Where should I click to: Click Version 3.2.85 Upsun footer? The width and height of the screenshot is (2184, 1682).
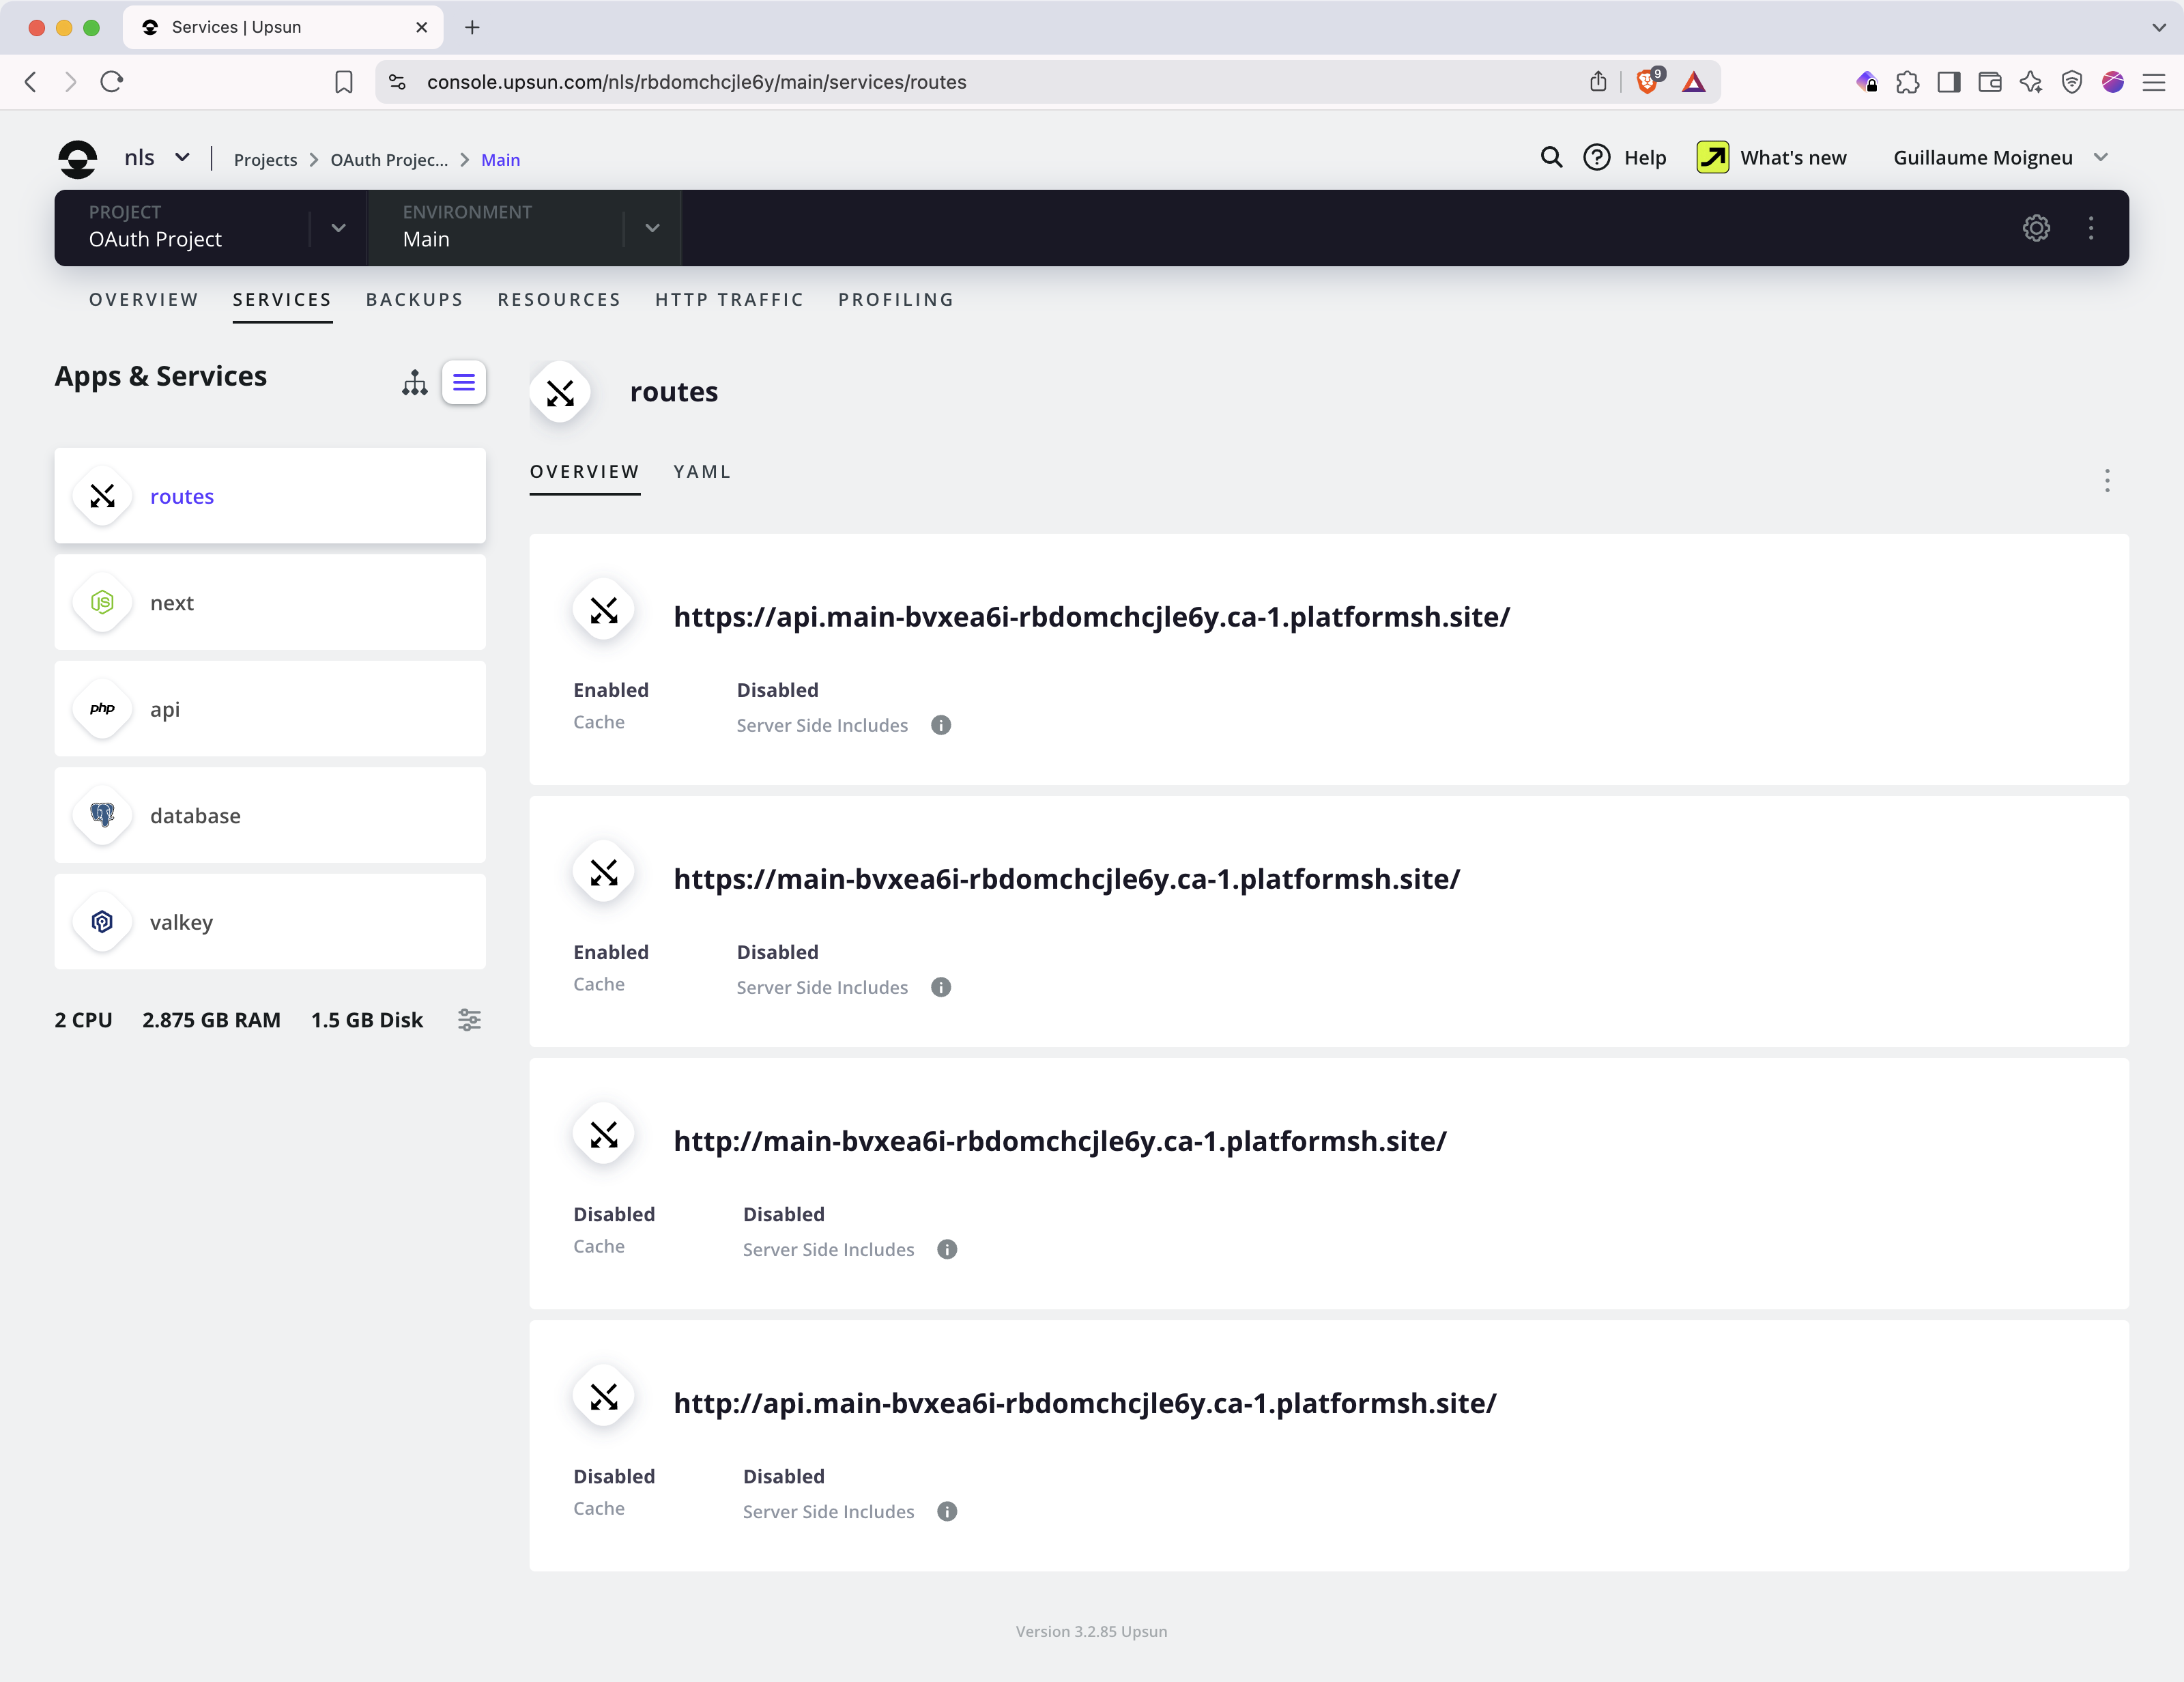pos(1092,1631)
